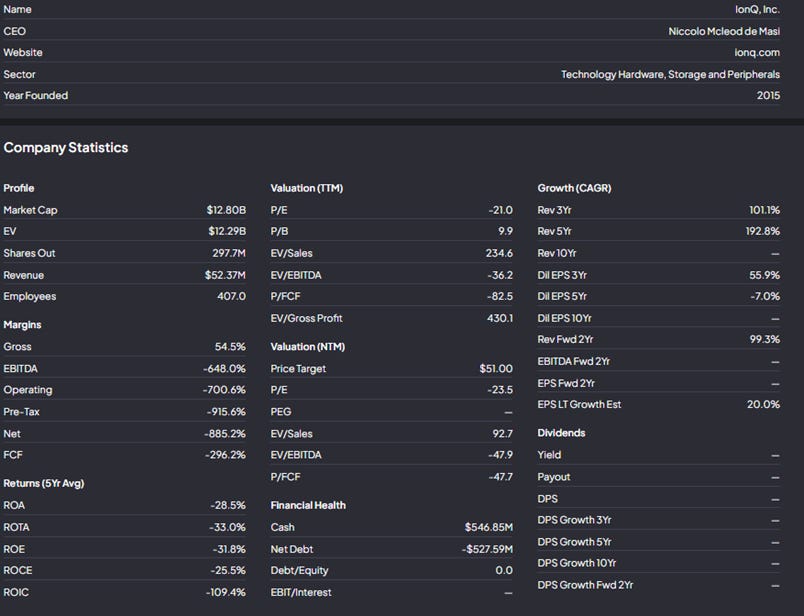
Task: Click the EBIT/Interest row label
Action: (x=301, y=592)
